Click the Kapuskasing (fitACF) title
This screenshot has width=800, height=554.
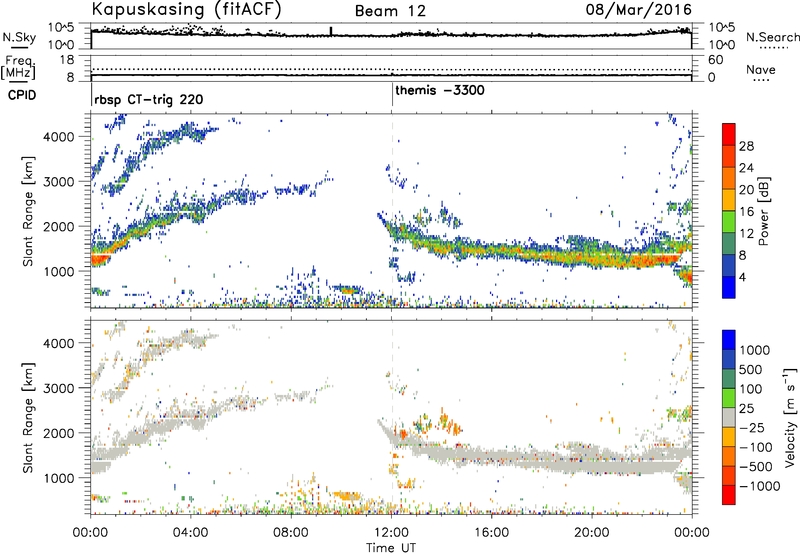[186, 9]
